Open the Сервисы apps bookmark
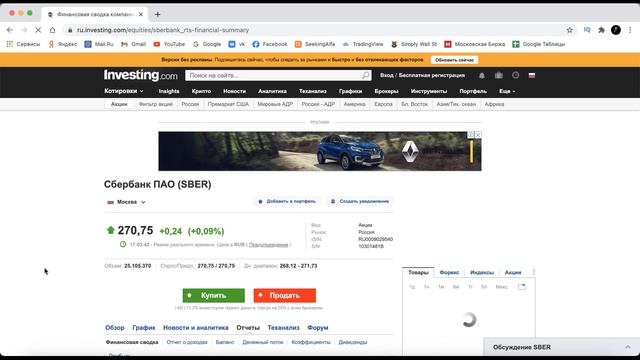Screen dimensions: 640x360 [x=23, y=44]
